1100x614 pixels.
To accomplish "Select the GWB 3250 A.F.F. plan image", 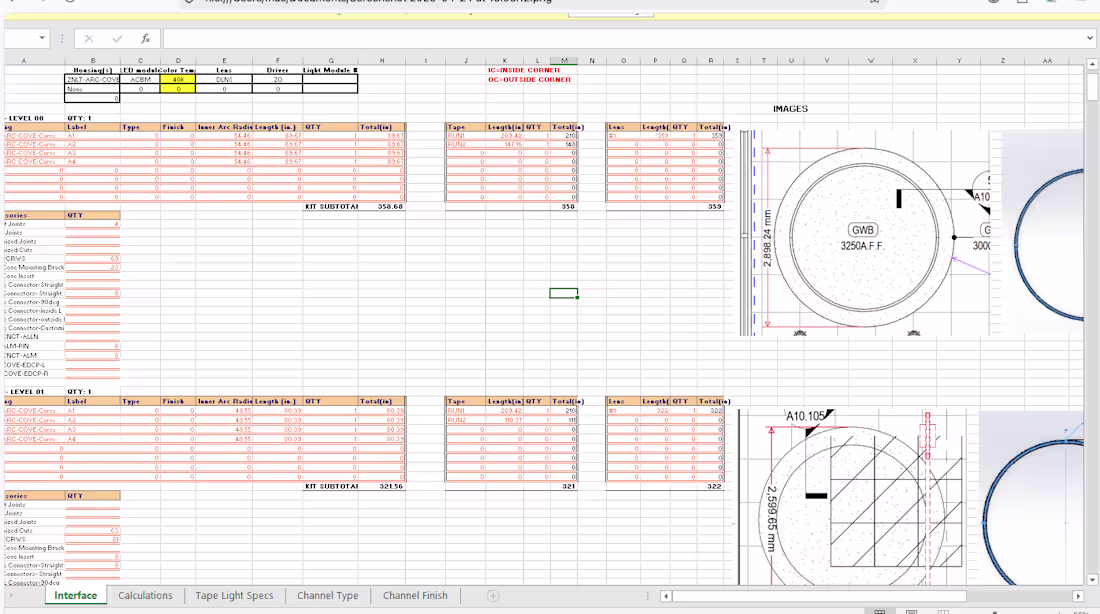I will (864, 233).
